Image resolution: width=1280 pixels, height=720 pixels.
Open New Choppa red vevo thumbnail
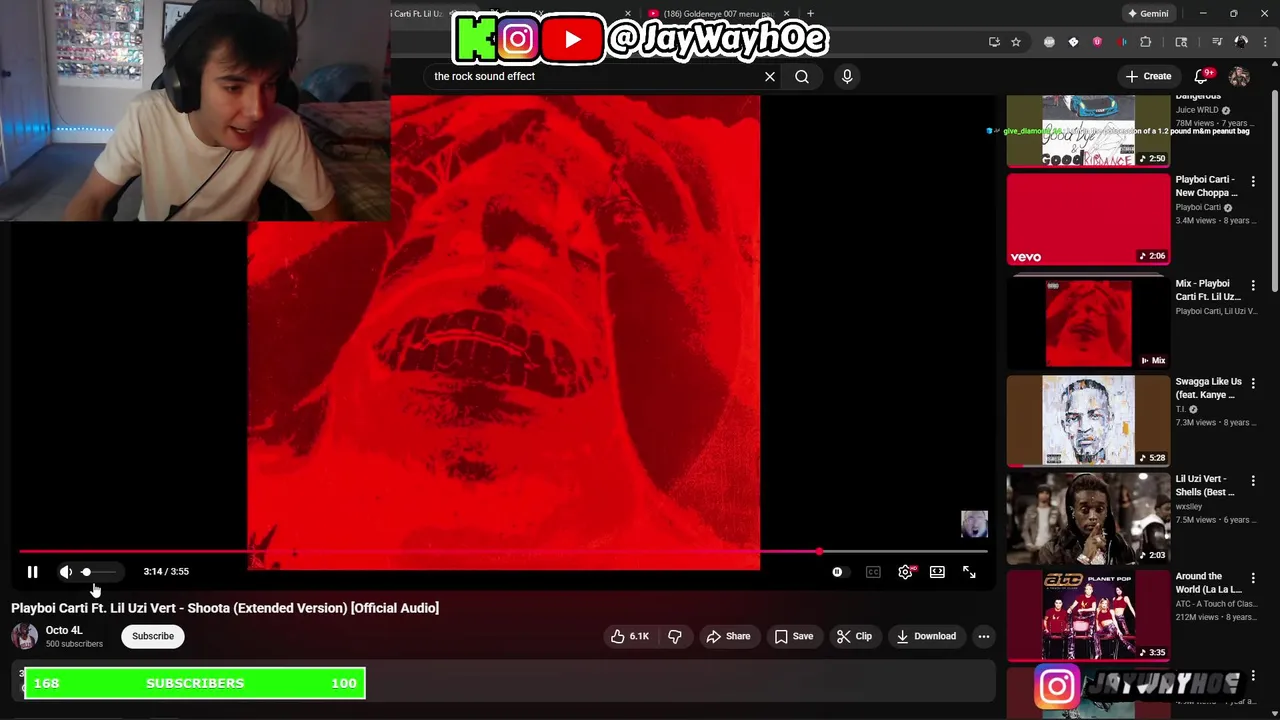[x=1088, y=219]
